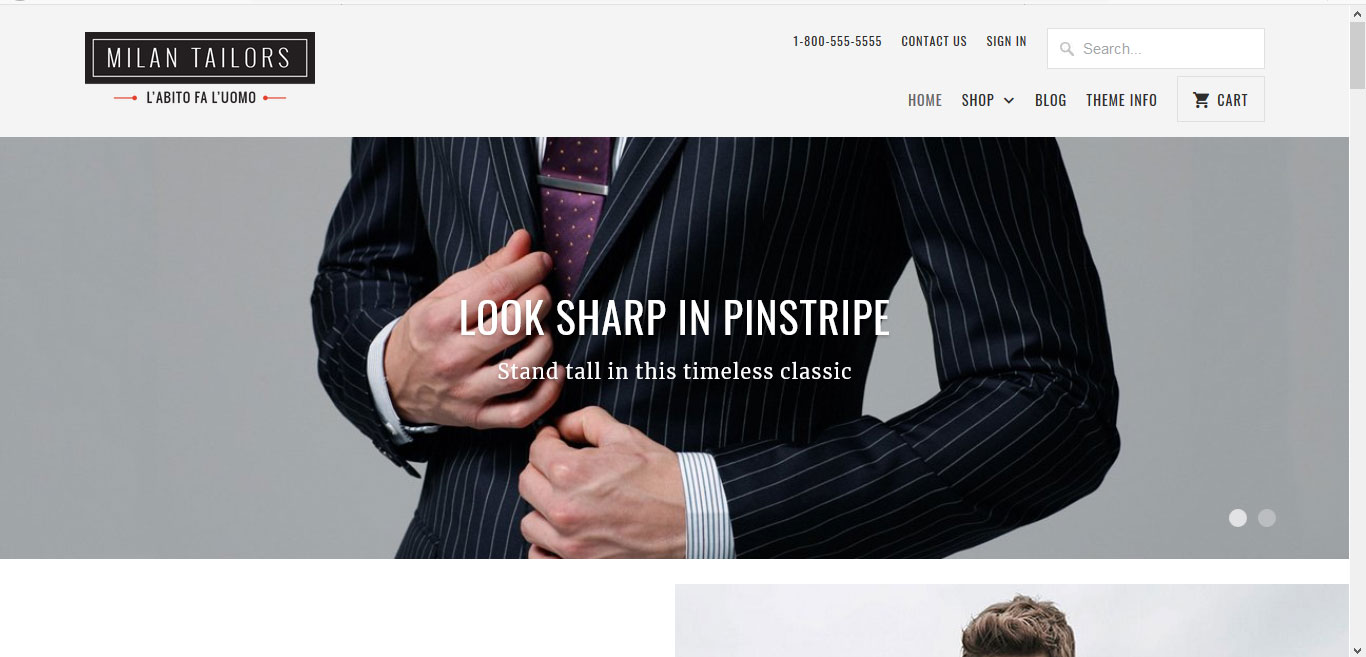Open the Theme Info page
Screen dimensions: 1366x657
tap(1122, 100)
